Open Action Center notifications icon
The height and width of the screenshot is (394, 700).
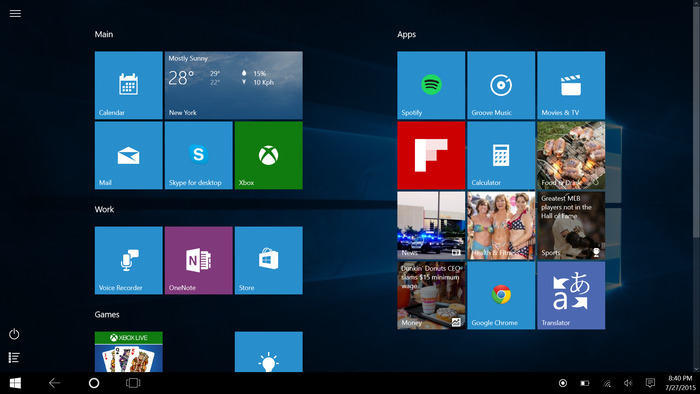click(650, 383)
